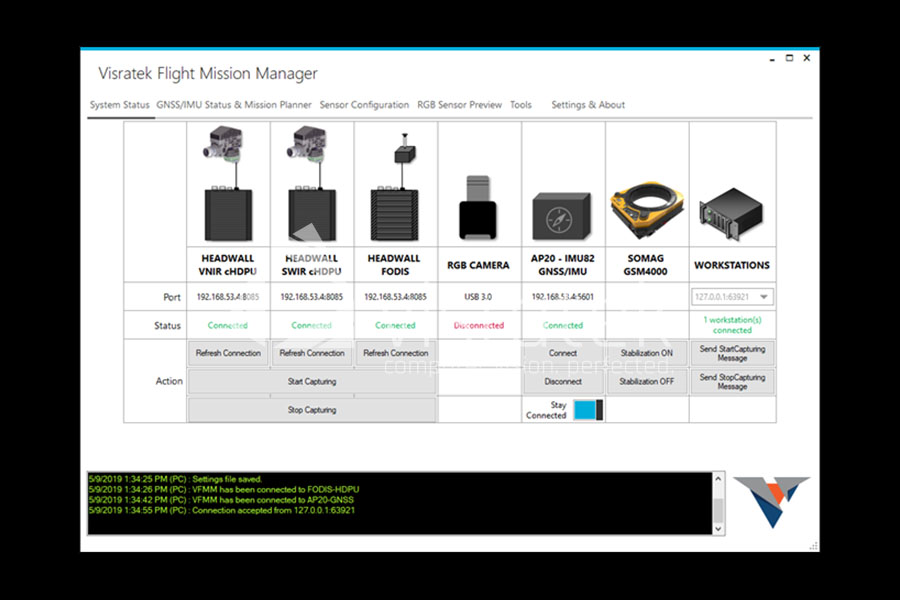
Task: Open the Sensor Configuration tab
Action: click(x=364, y=105)
